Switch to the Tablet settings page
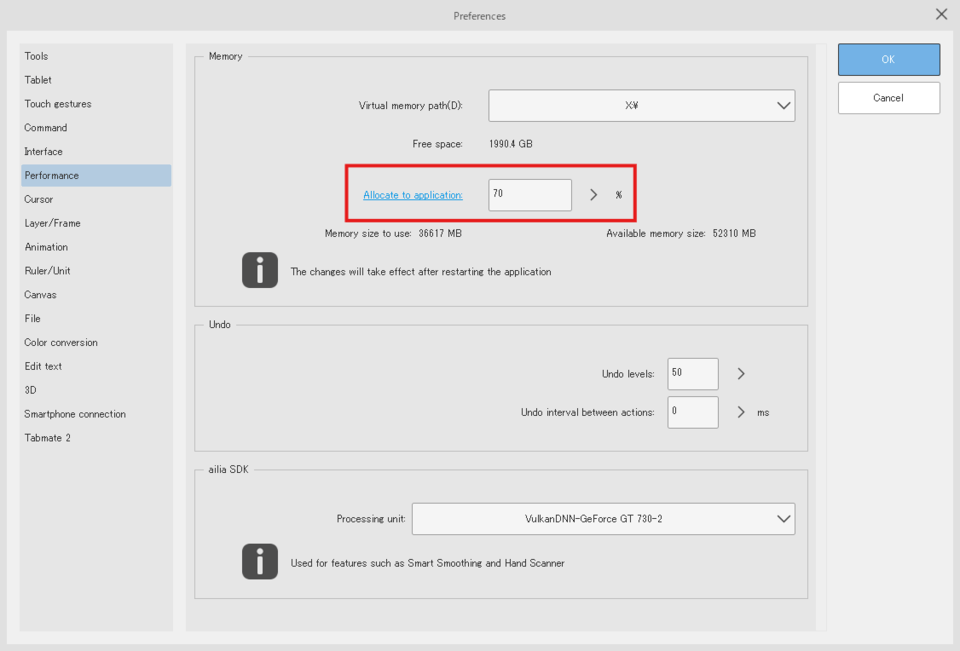This screenshot has height=651, width=960. 36,79
